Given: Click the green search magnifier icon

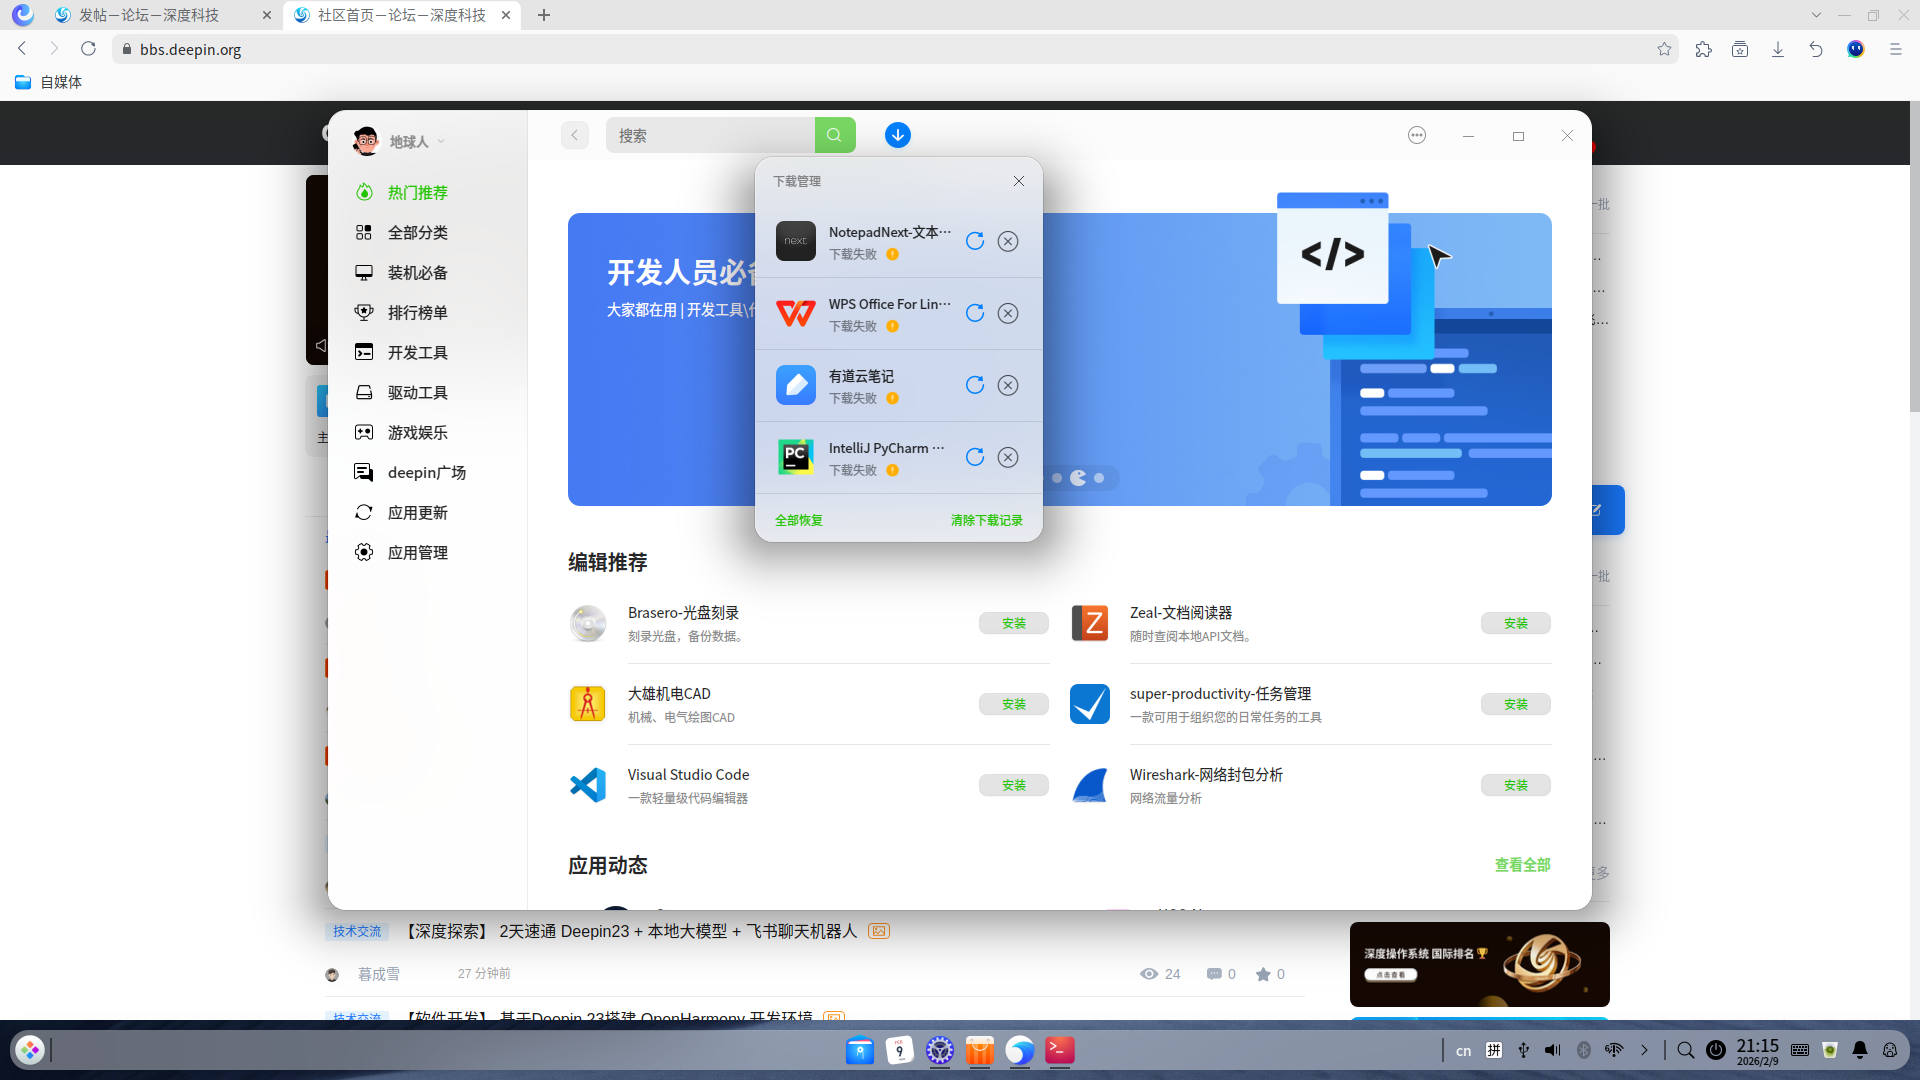Looking at the screenshot, I should (835, 135).
